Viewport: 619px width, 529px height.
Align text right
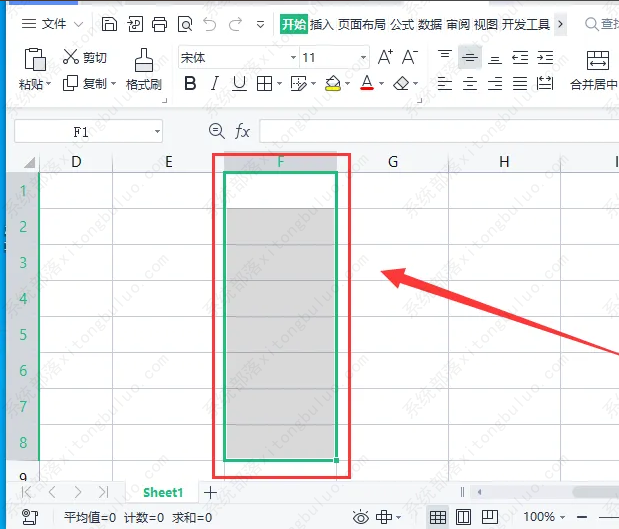pyautogui.click(x=495, y=83)
